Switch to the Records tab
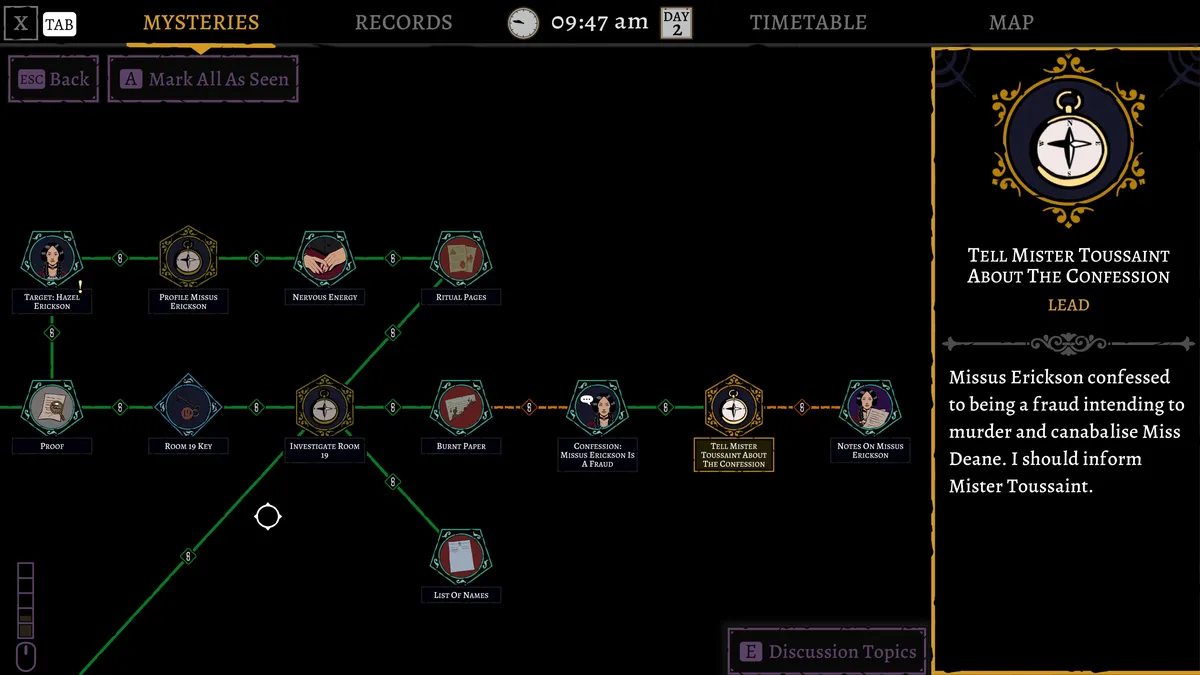1200x675 pixels. coord(404,21)
